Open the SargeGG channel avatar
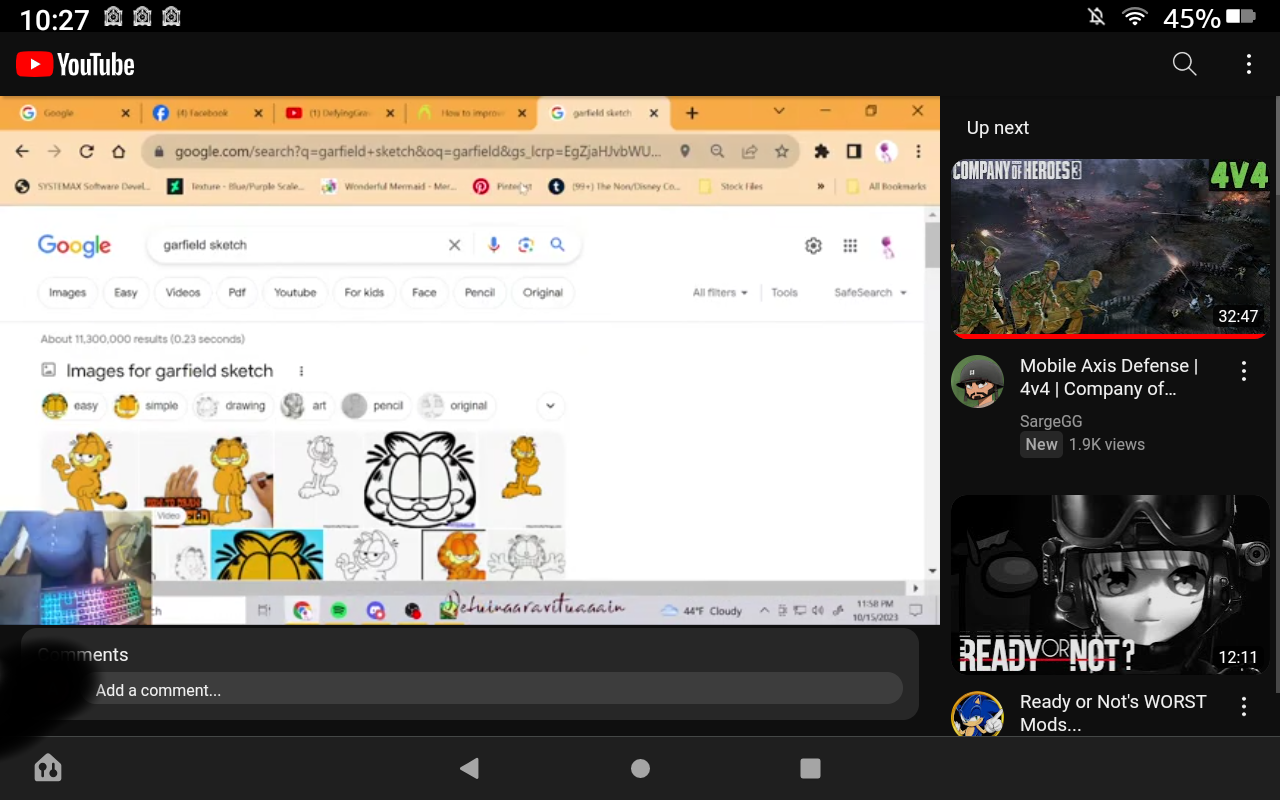 [977, 381]
